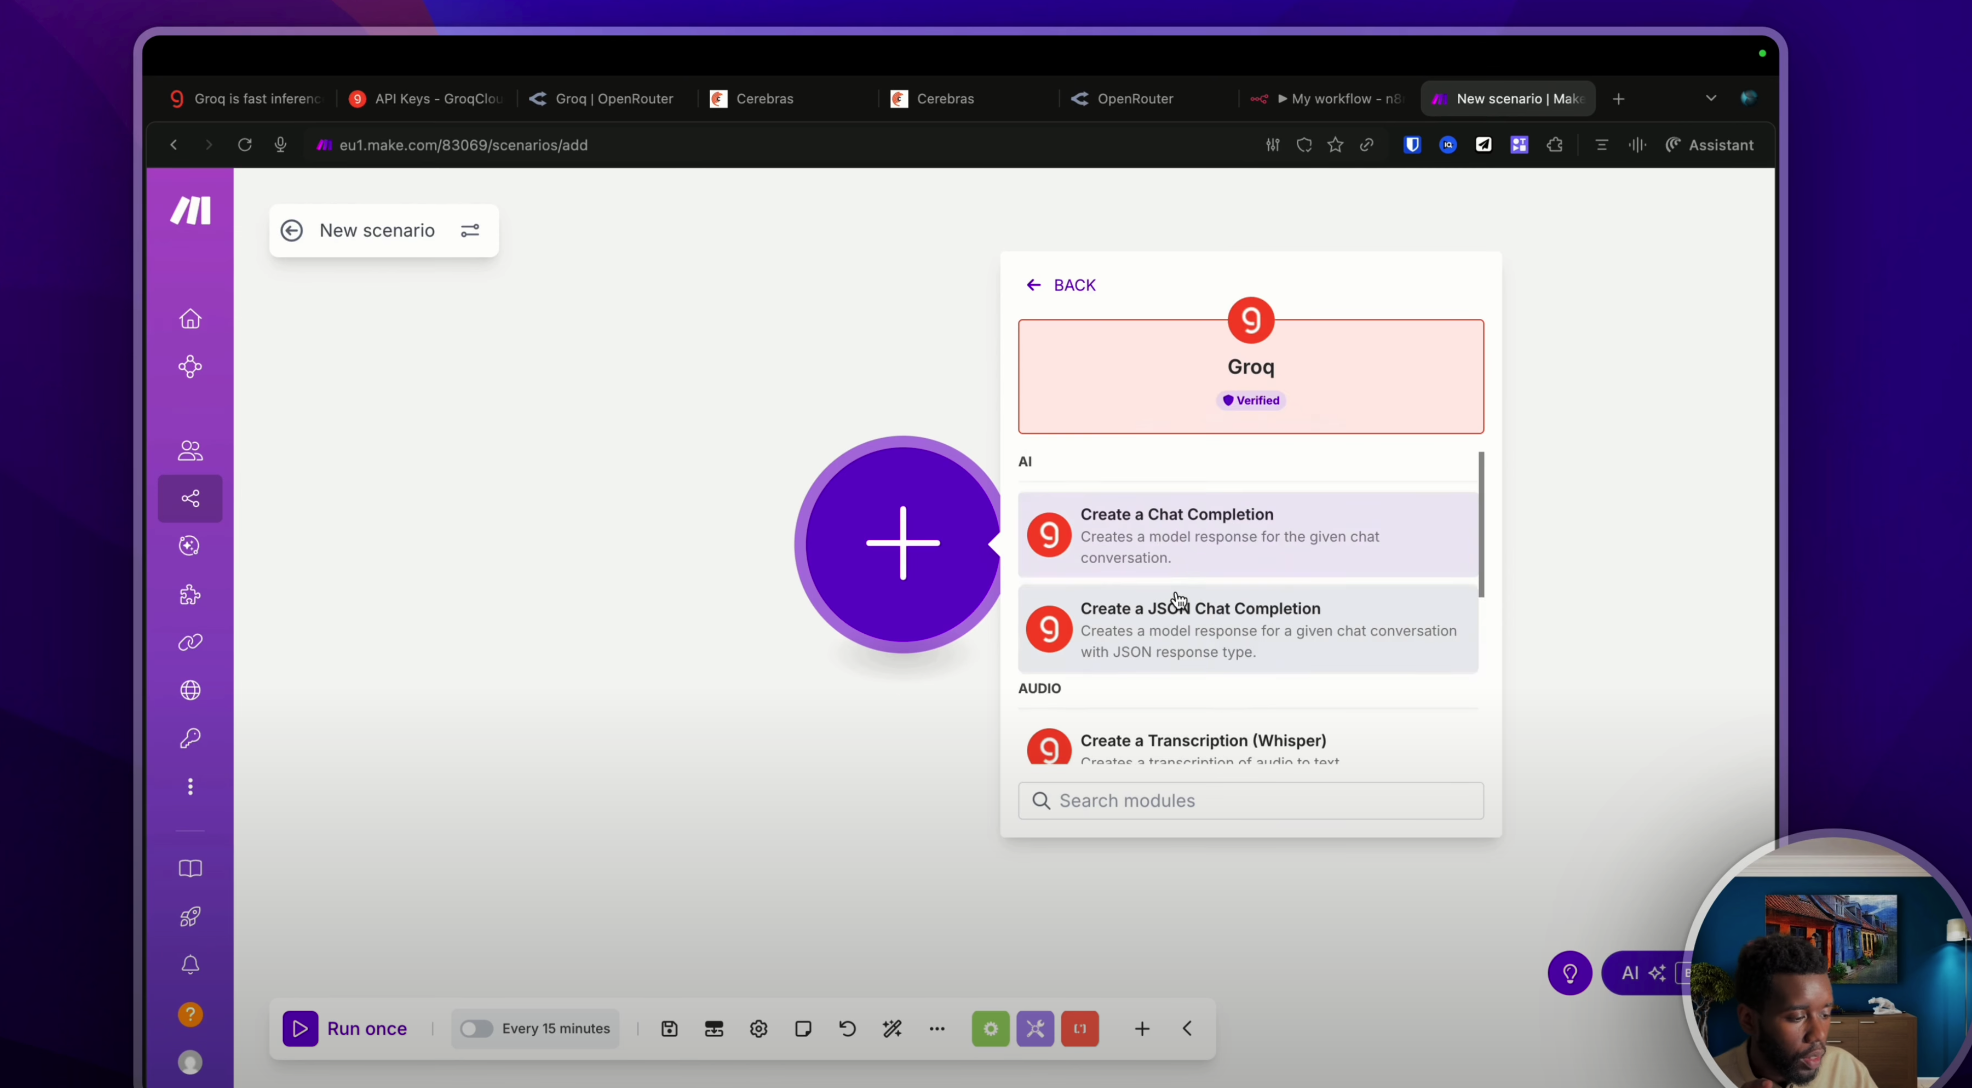This screenshot has width=1972, height=1088.
Task: Open the lightbulb explain-flow button
Action: [1570, 973]
